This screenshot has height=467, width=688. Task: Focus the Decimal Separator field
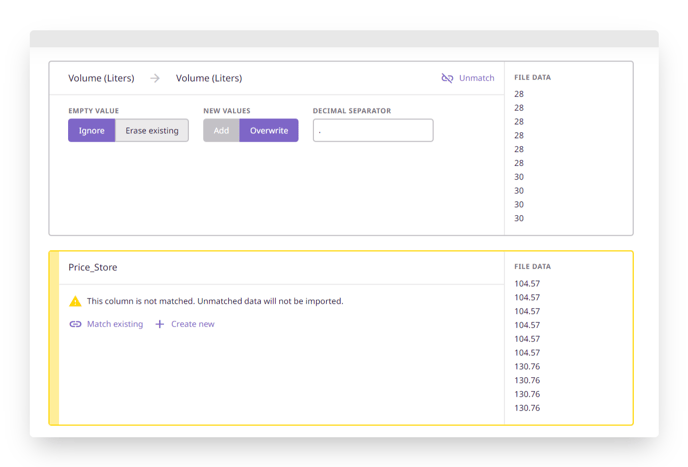[373, 130]
